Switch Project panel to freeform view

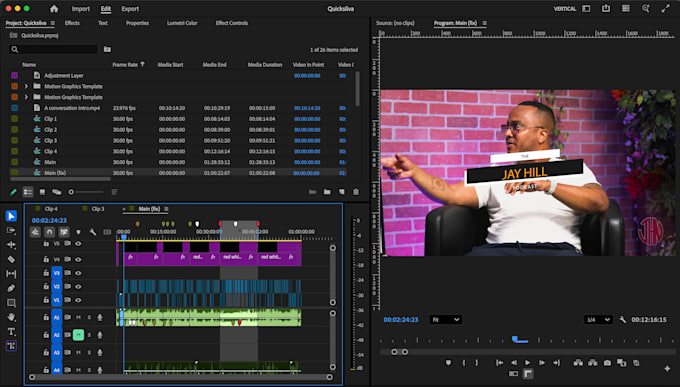pyautogui.click(x=57, y=192)
